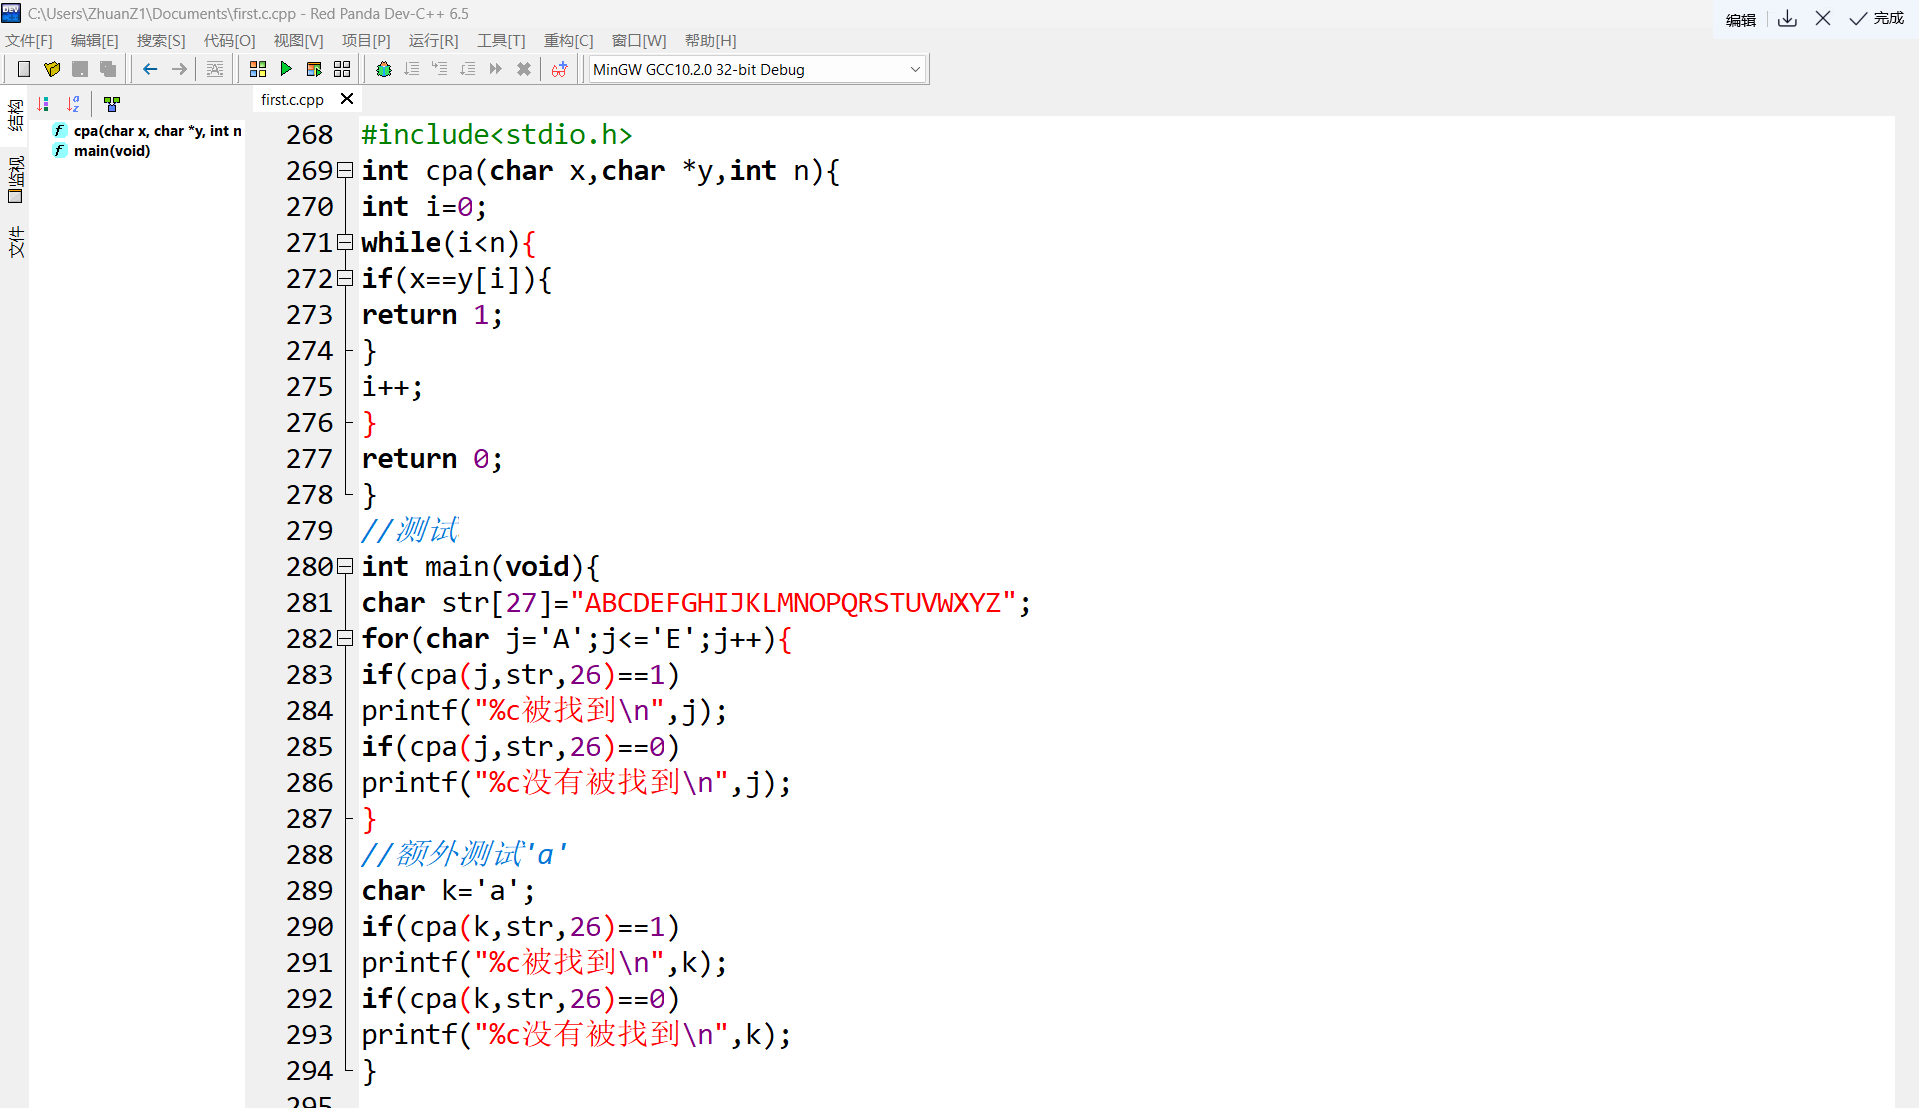Sort structure list alphabetically
This screenshot has height=1108, width=1919.
[73, 103]
